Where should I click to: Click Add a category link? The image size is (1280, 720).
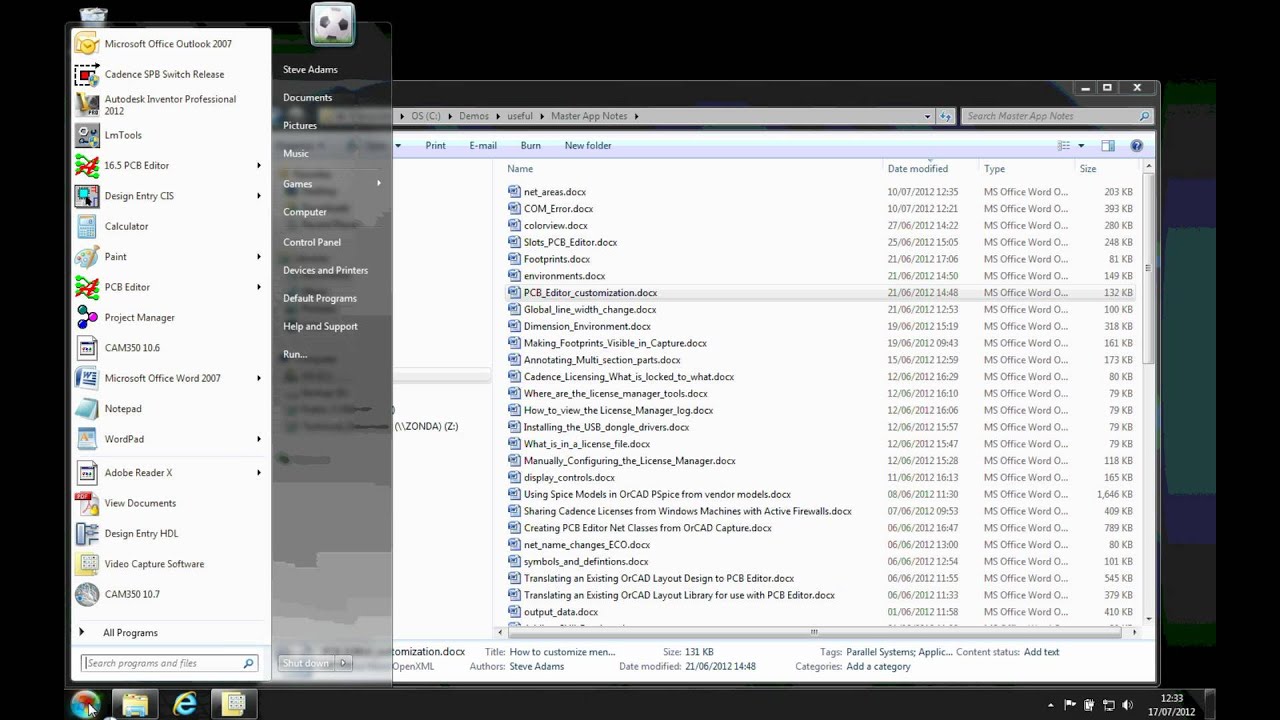(x=878, y=667)
